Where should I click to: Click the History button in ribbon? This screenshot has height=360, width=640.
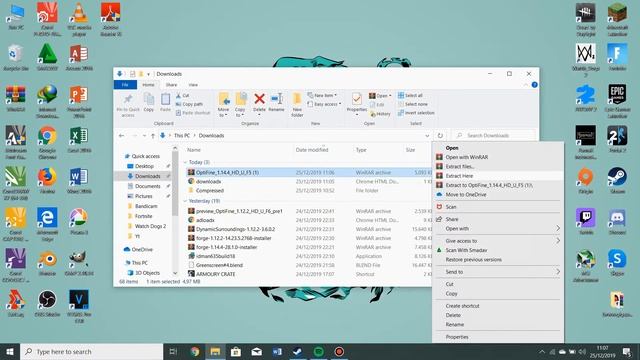tap(380, 114)
